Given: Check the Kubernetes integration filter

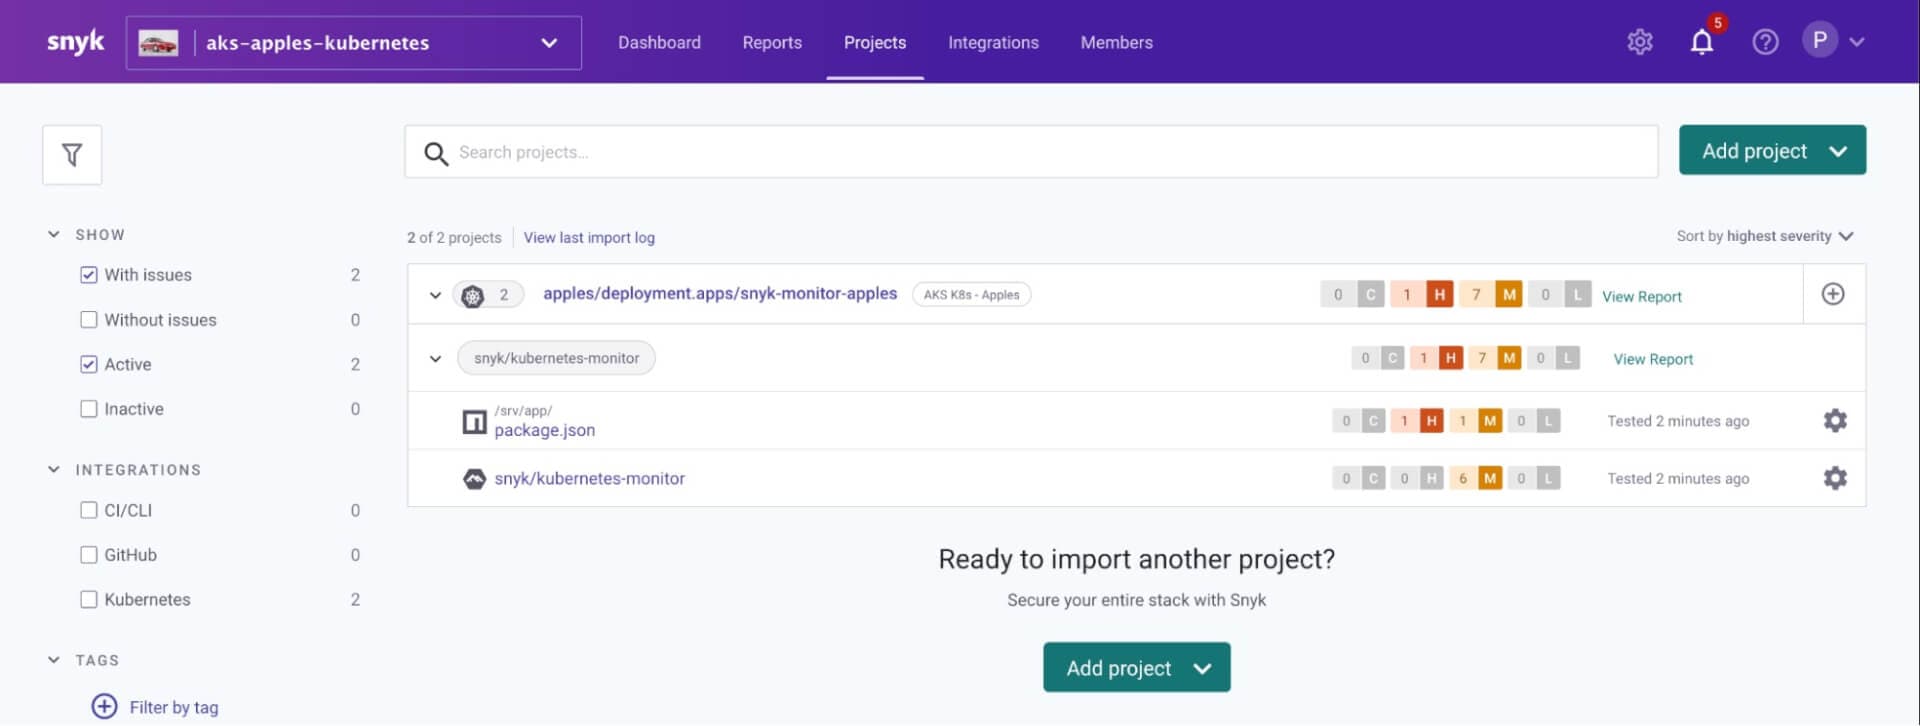Looking at the screenshot, I should coord(89,600).
